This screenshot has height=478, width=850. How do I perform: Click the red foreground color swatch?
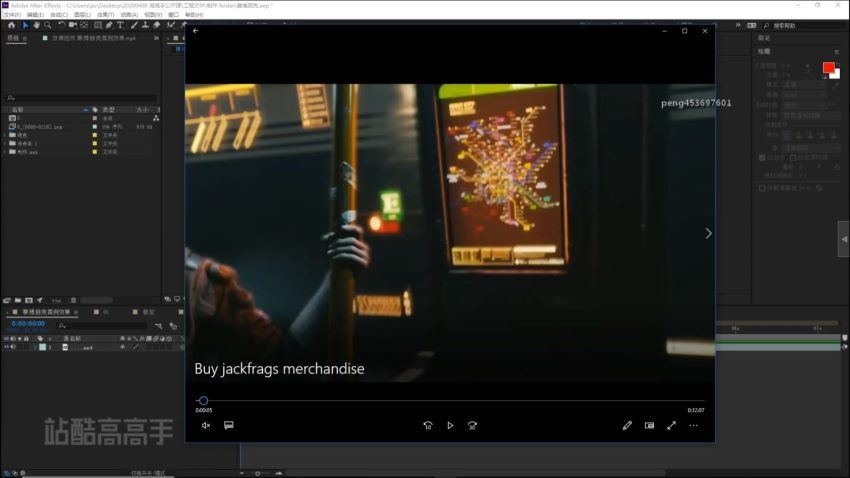coord(828,68)
